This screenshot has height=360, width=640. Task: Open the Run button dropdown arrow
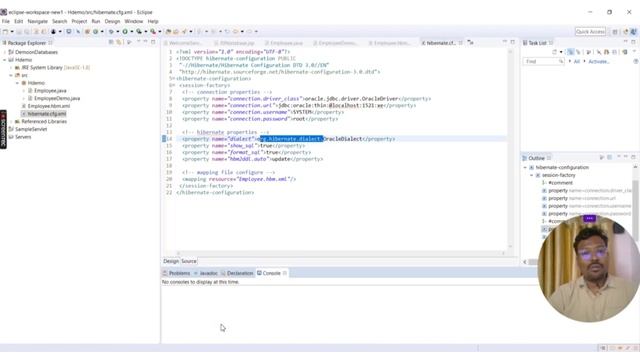point(131,31)
